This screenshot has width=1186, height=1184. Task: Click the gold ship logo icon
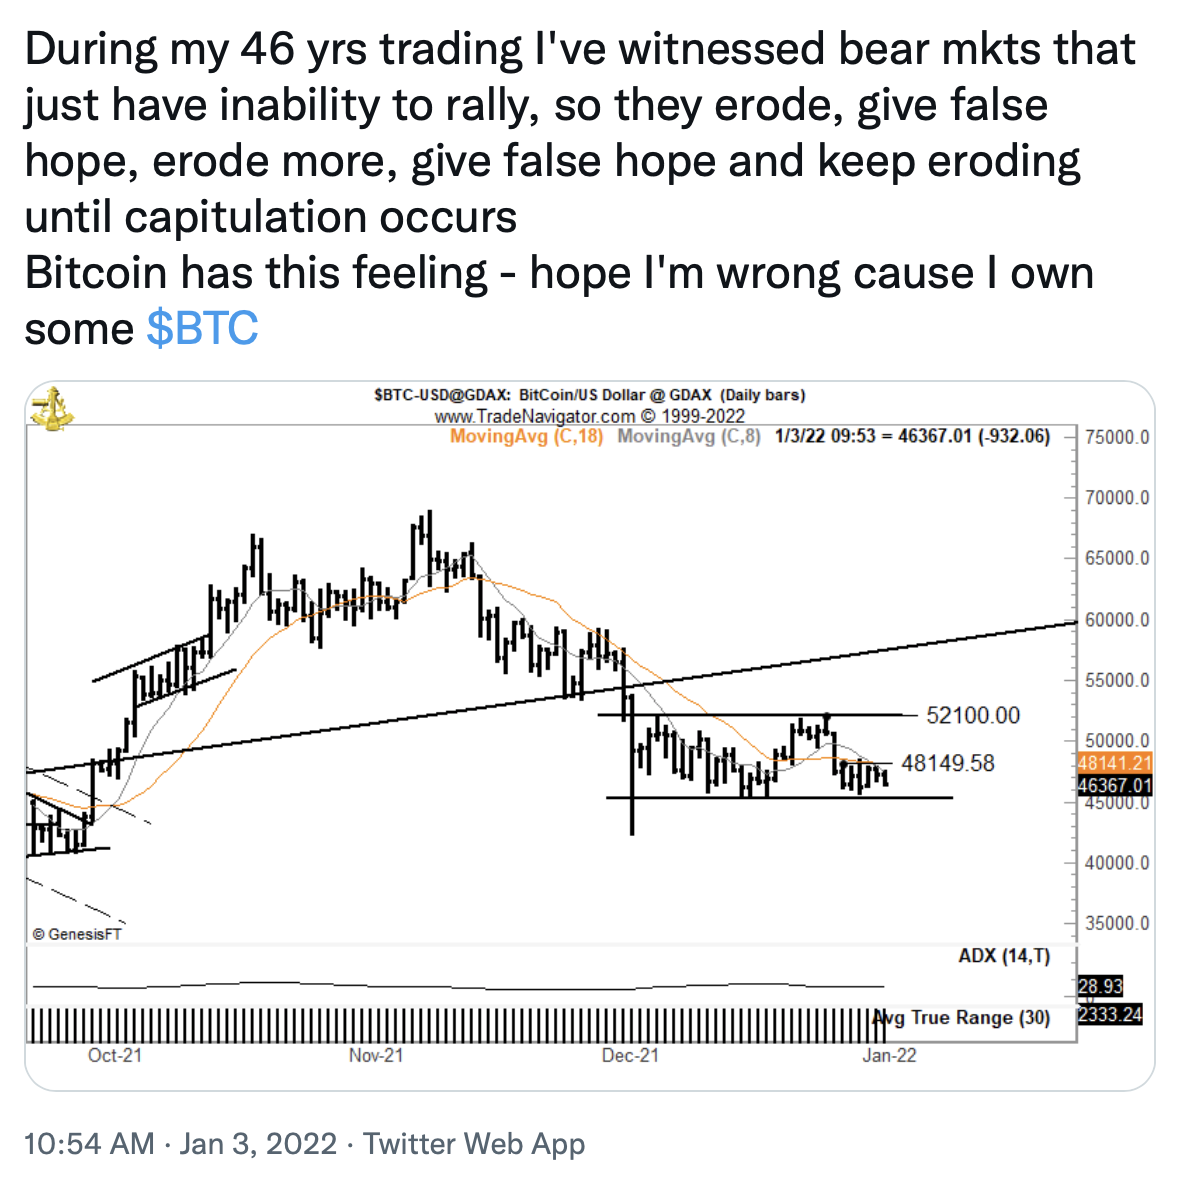(x=51, y=409)
